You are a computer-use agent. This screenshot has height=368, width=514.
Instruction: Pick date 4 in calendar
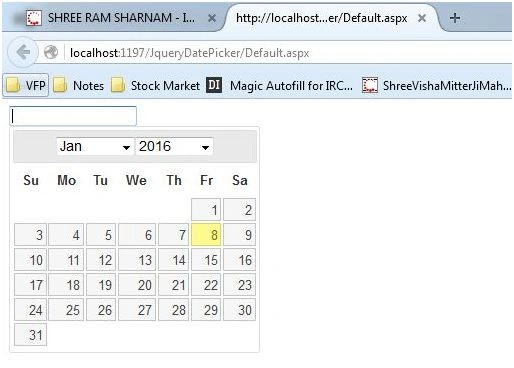(66, 235)
